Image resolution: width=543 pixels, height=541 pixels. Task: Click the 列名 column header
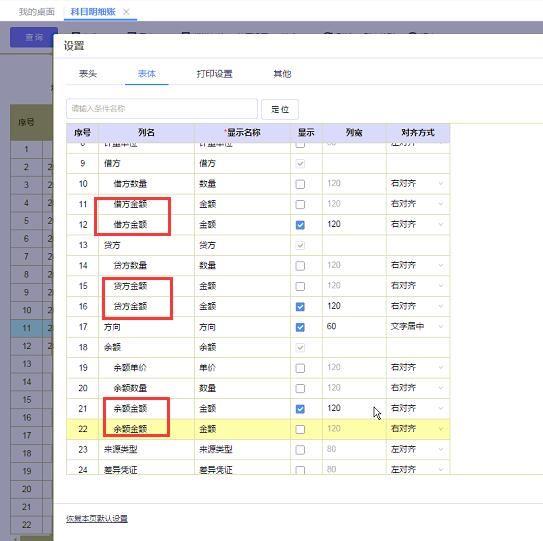(146, 132)
